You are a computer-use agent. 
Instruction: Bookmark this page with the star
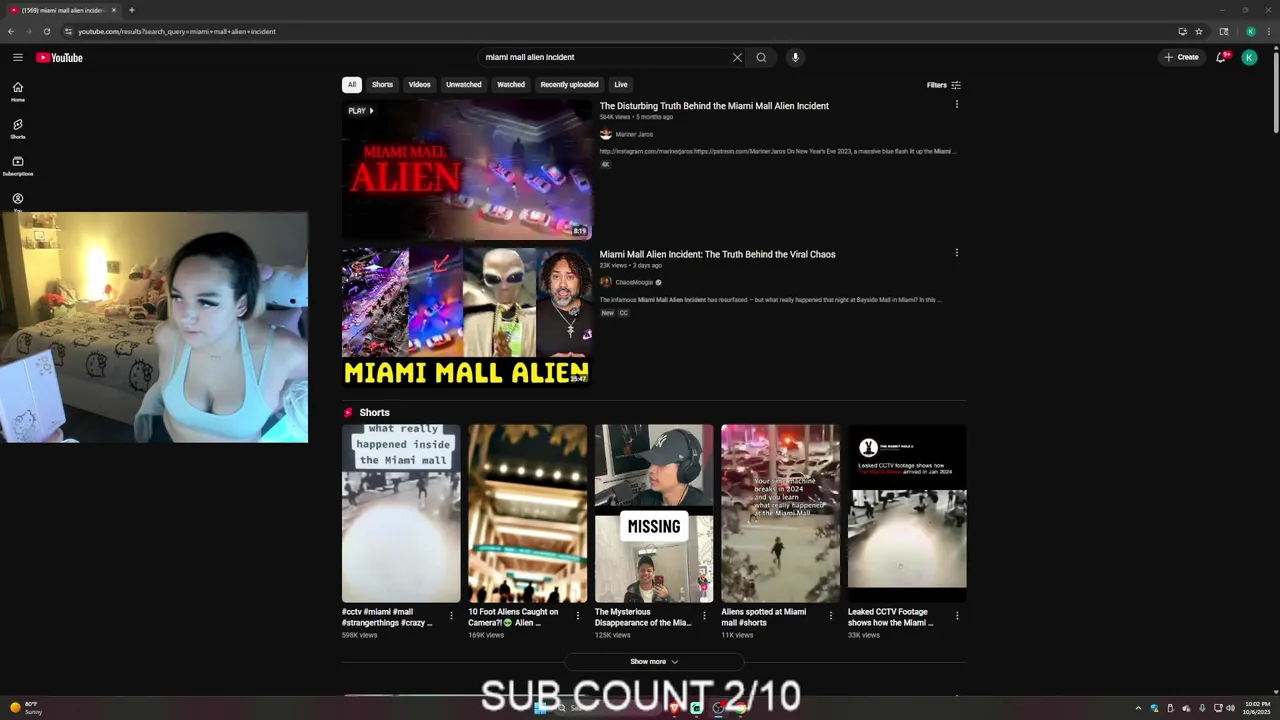tap(1199, 31)
